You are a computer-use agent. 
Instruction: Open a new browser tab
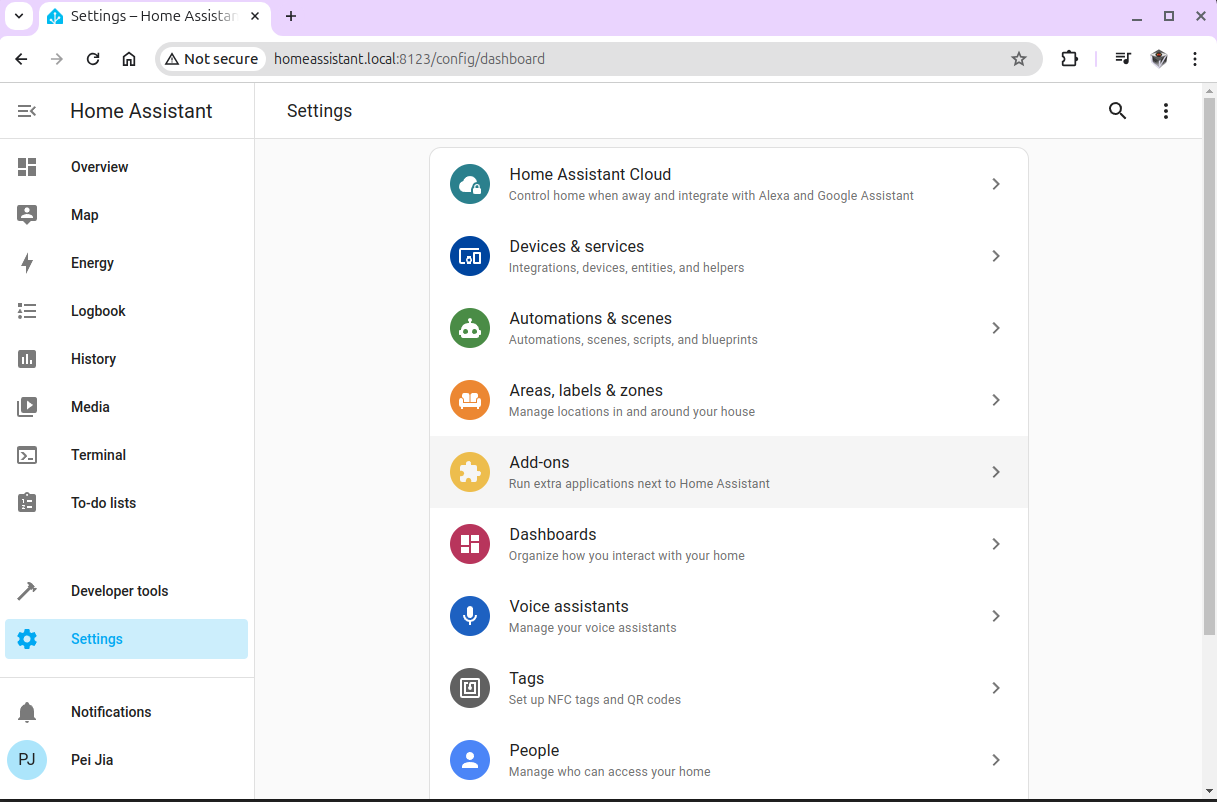point(291,16)
